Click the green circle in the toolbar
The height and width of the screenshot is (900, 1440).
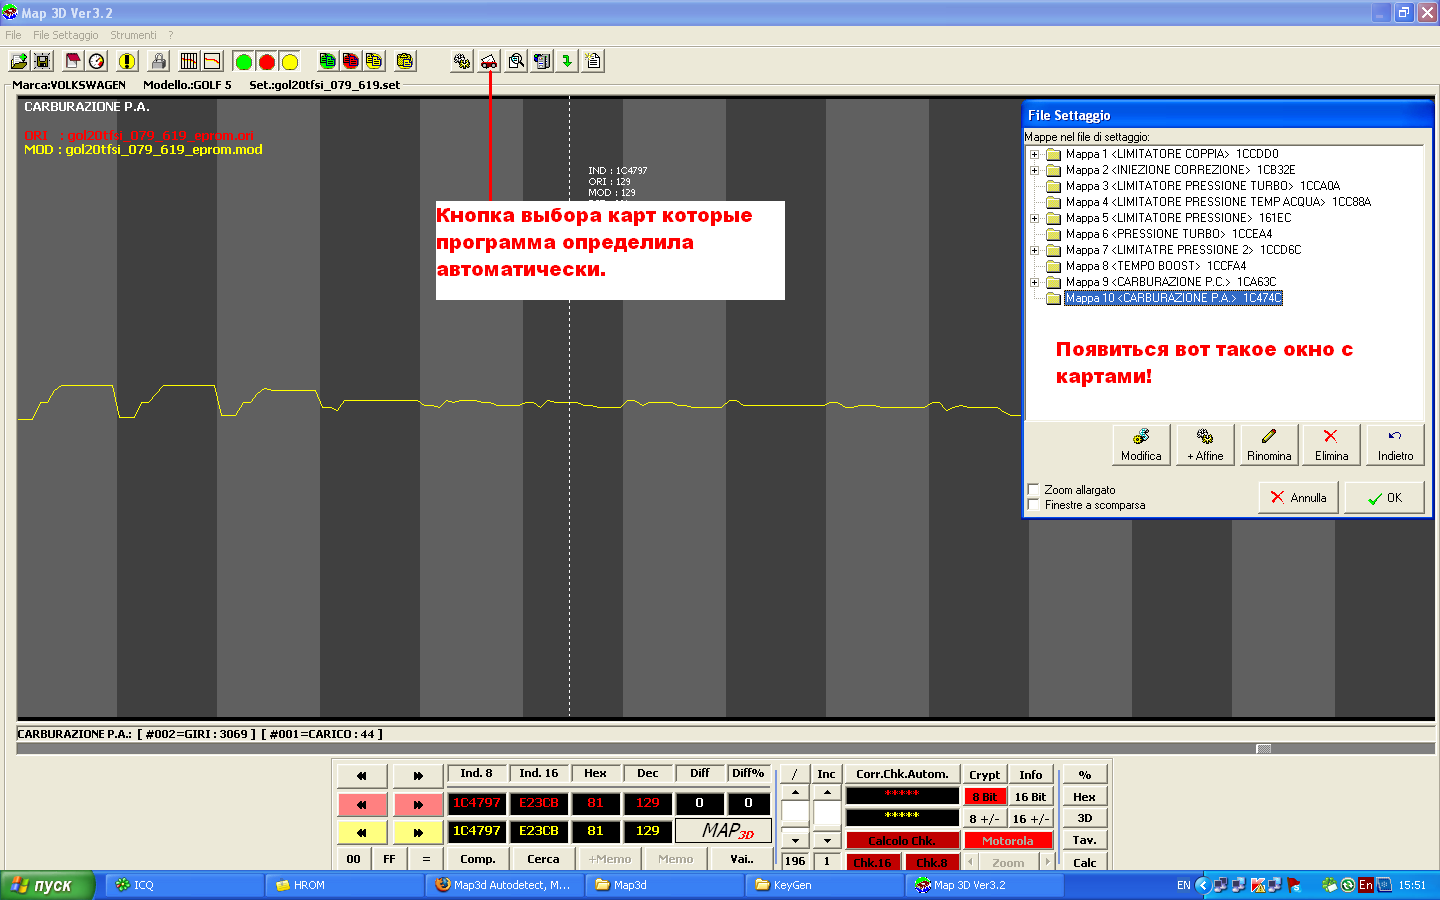point(243,62)
